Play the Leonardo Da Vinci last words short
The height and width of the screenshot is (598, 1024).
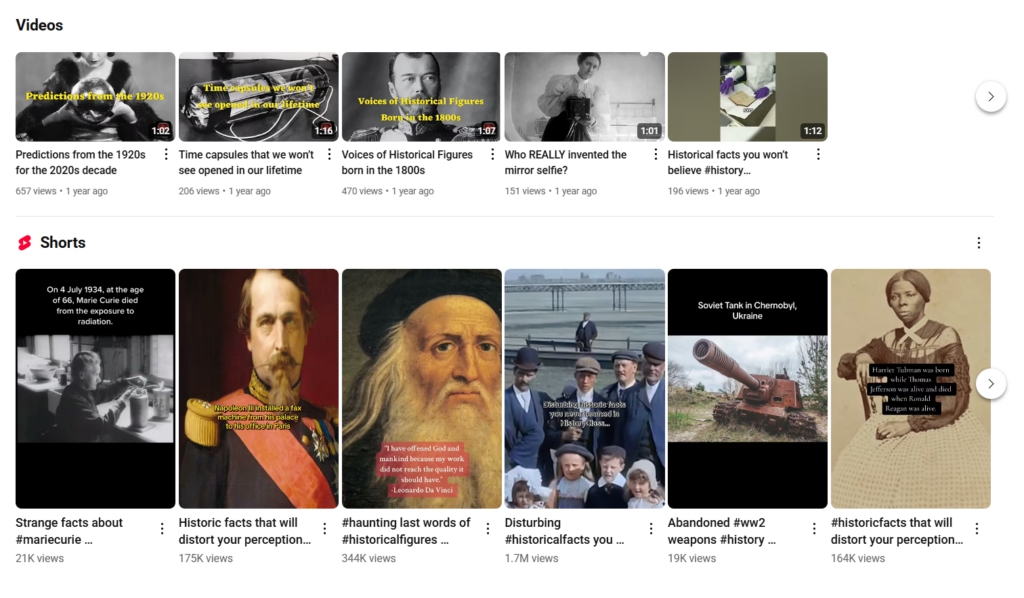pyautogui.click(x=422, y=388)
